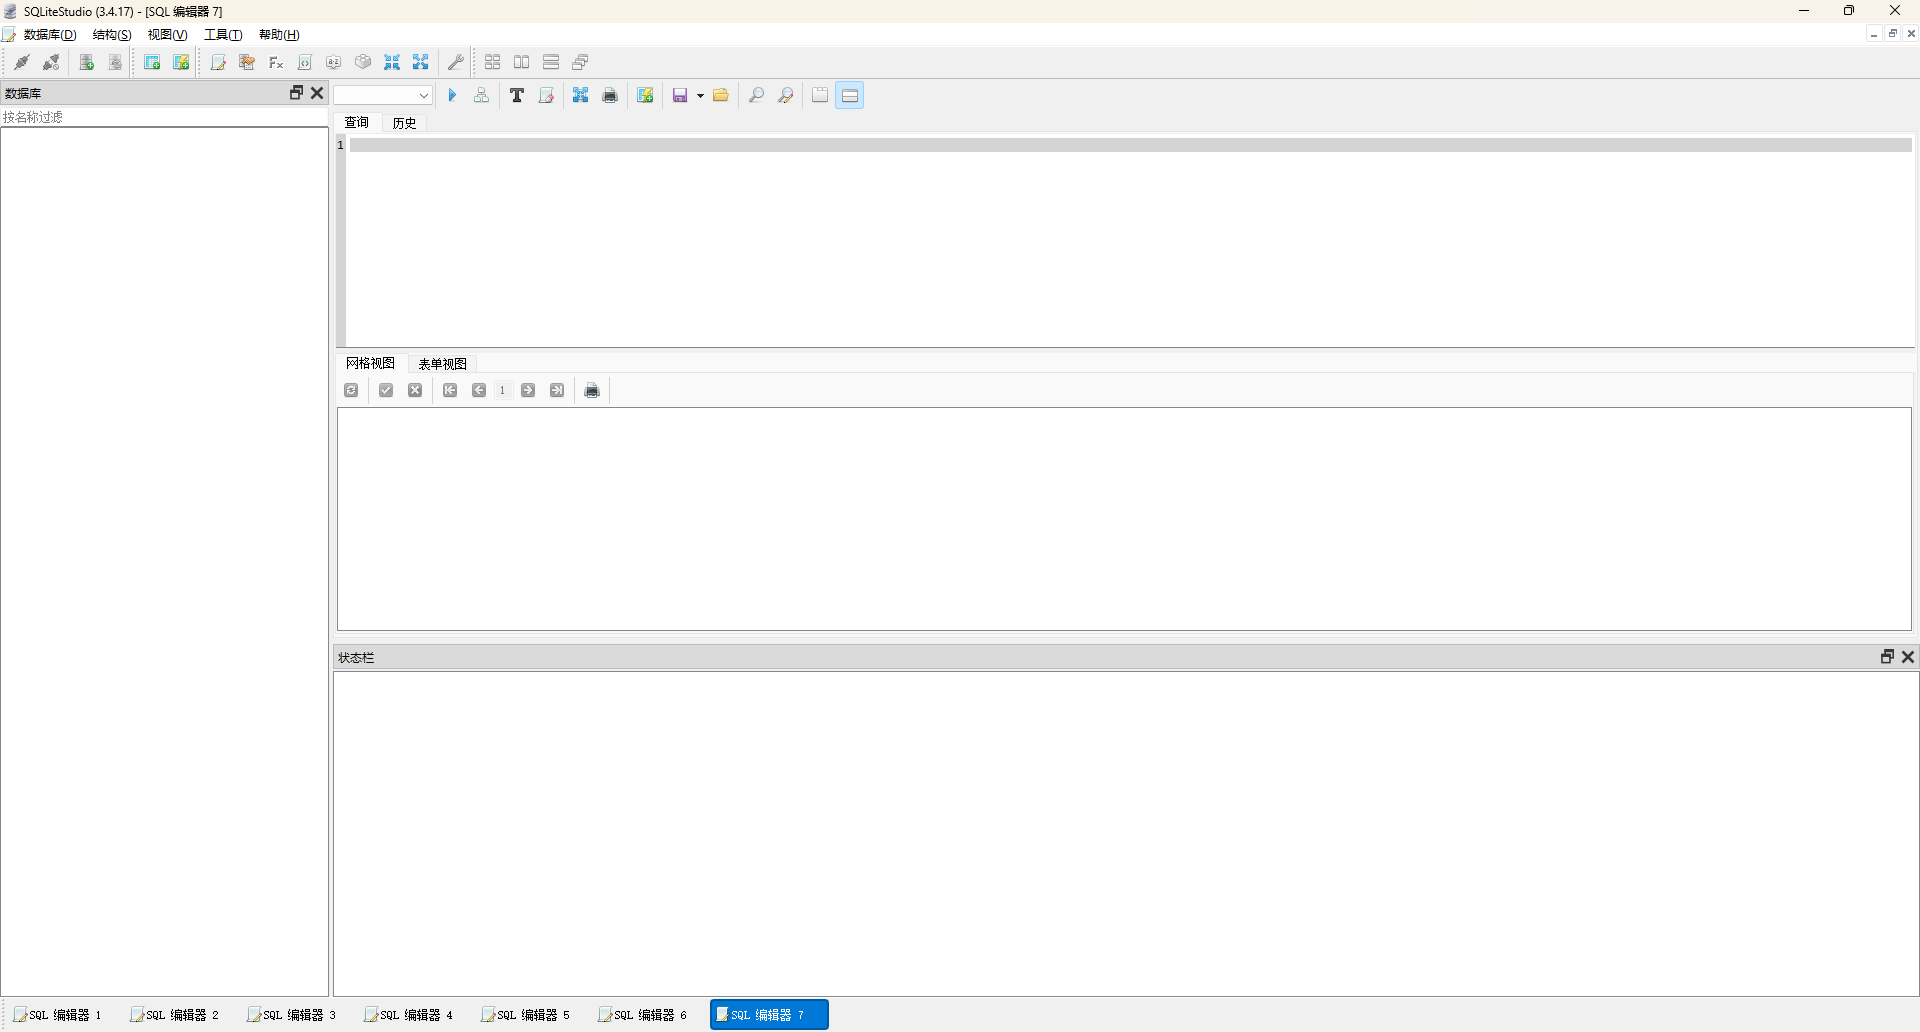Click the connect to database plug icon

point(22,62)
